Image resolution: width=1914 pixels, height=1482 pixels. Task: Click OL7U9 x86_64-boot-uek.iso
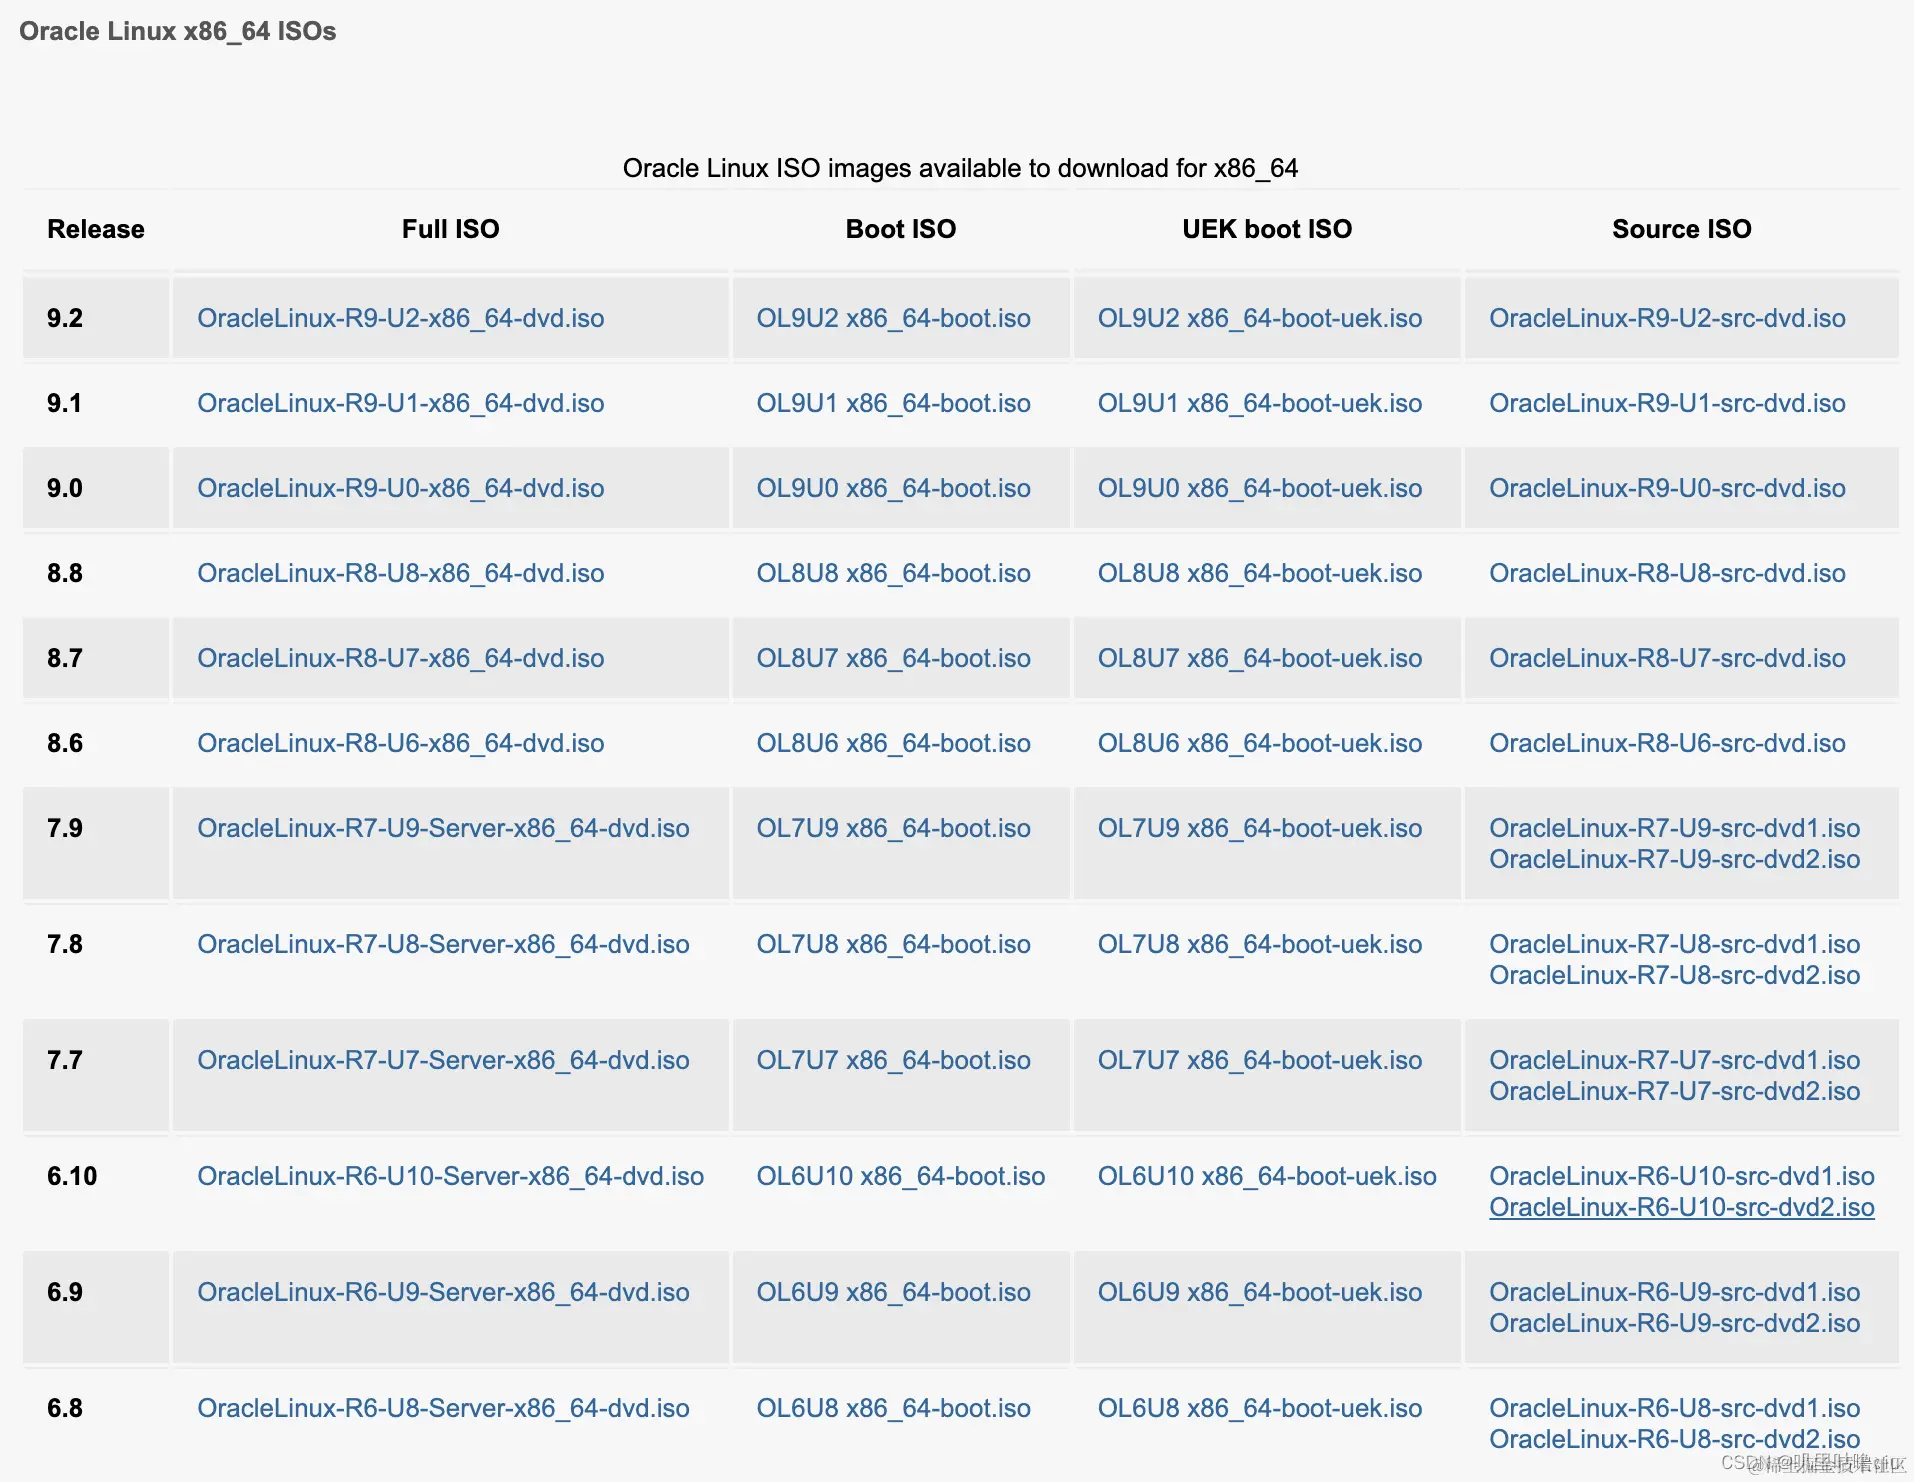[1259, 828]
